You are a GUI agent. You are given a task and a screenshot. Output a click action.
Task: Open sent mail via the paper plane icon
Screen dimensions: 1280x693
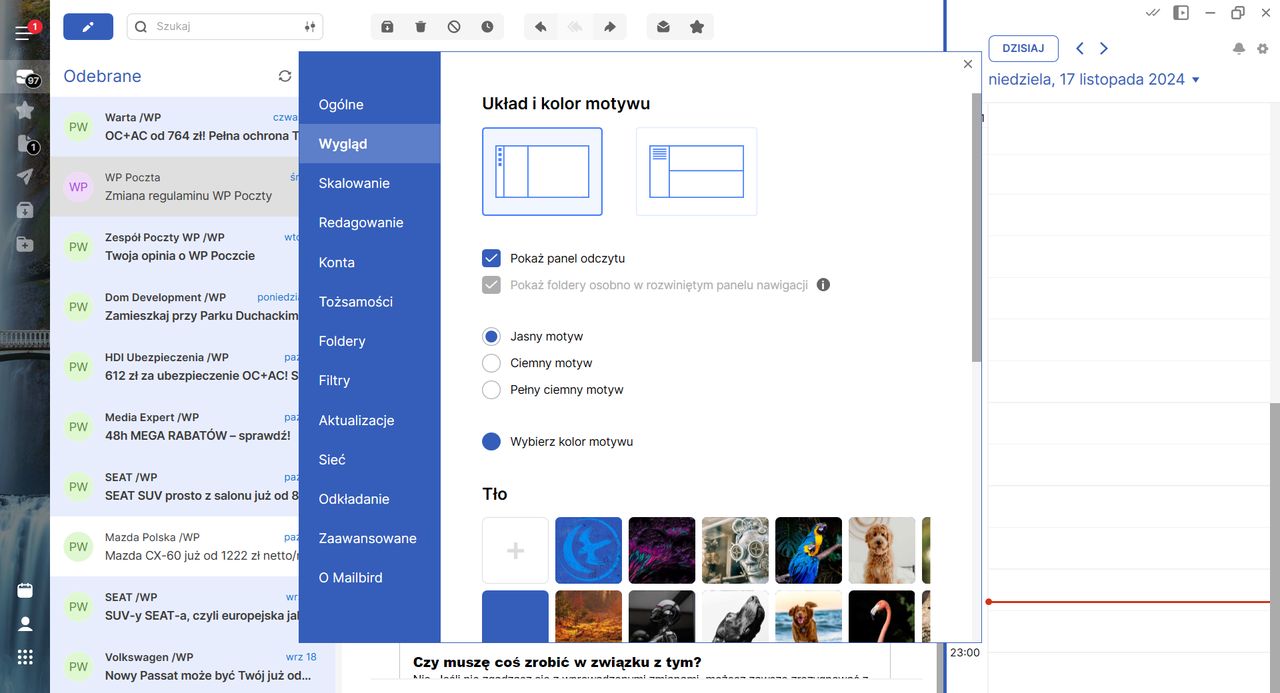tap(25, 177)
